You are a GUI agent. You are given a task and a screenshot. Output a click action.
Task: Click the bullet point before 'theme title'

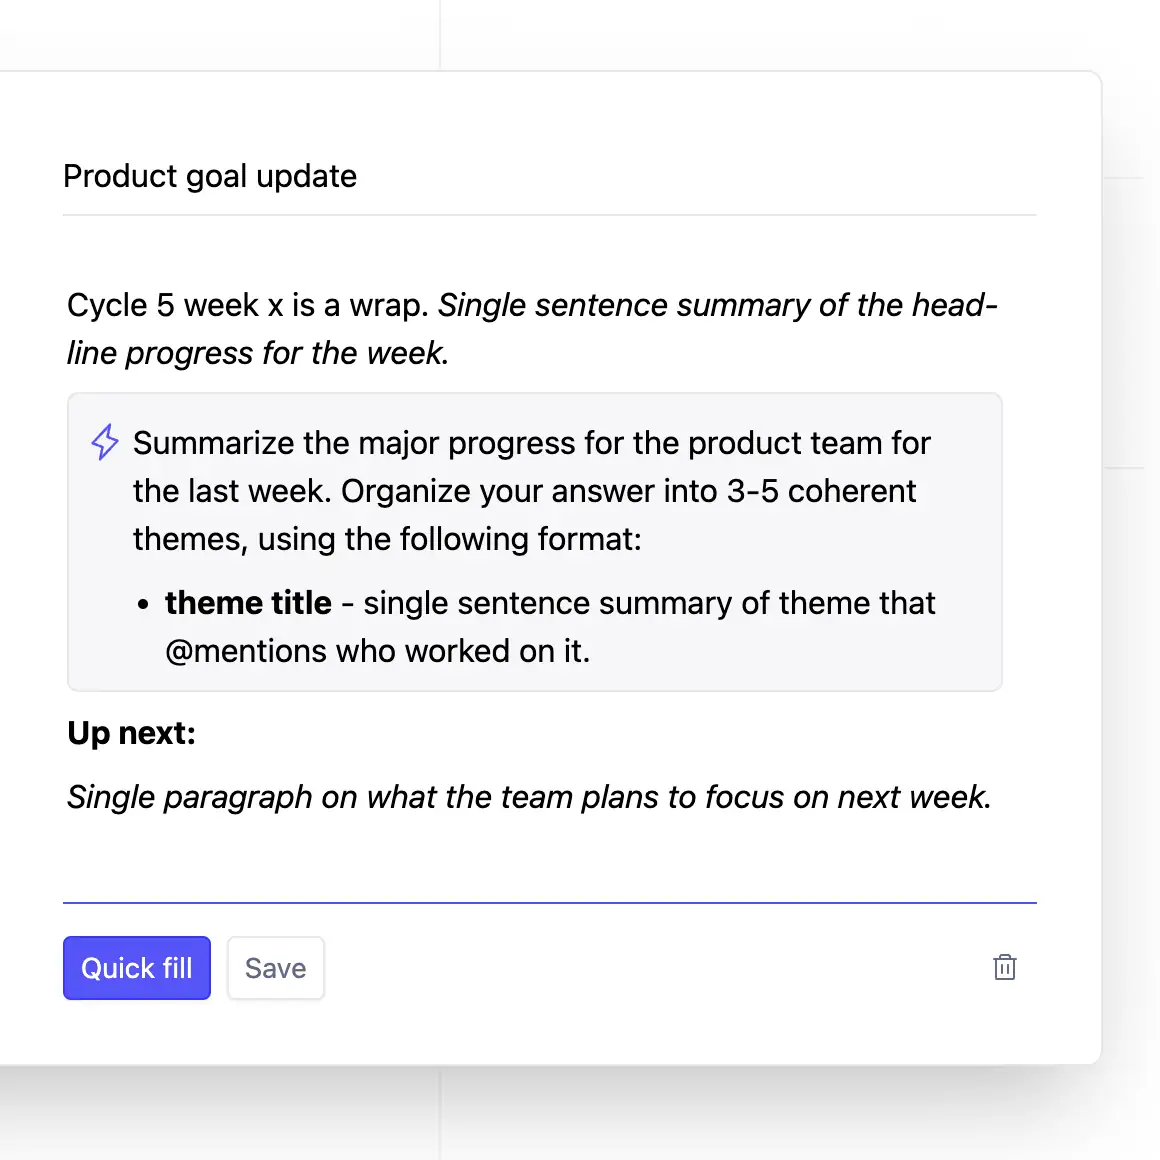pos(144,605)
